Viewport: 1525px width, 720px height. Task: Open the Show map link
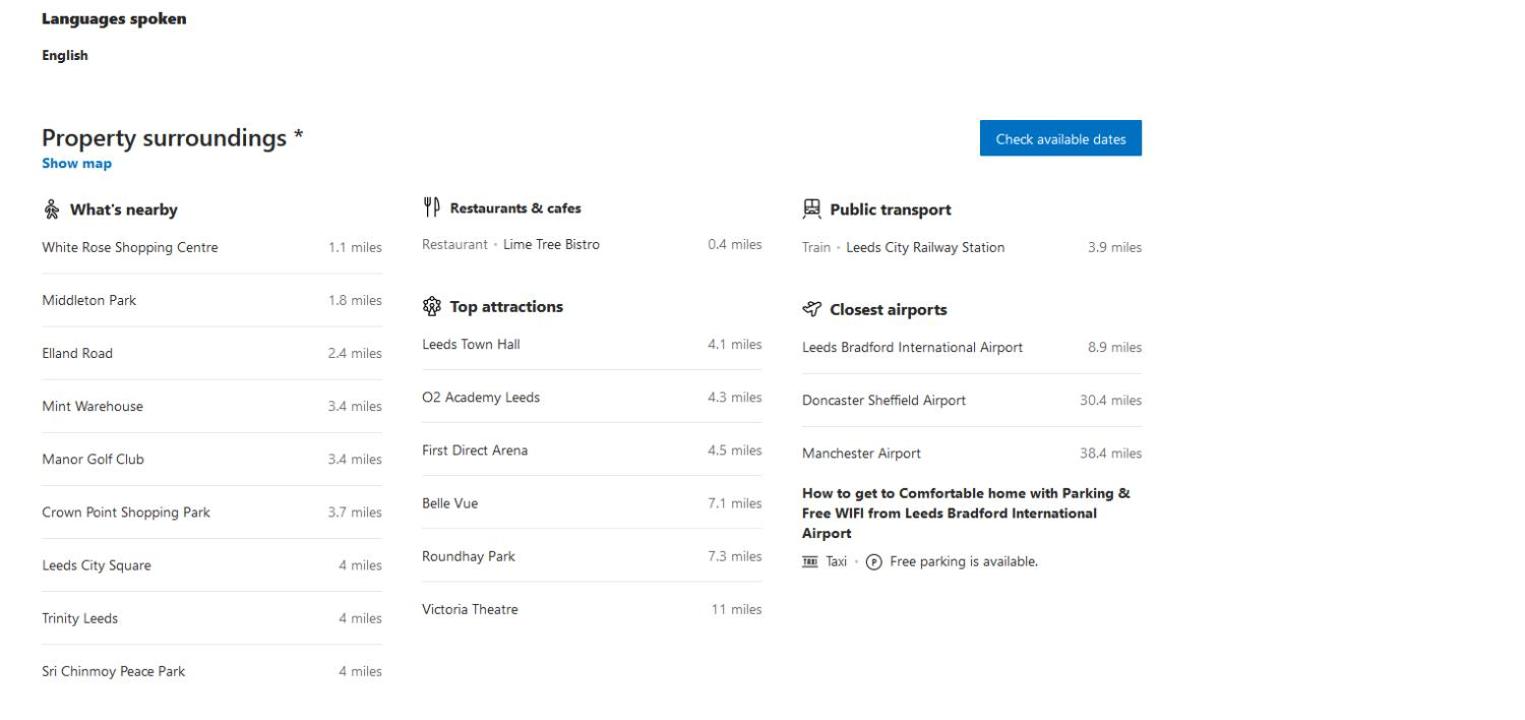click(77, 164)
